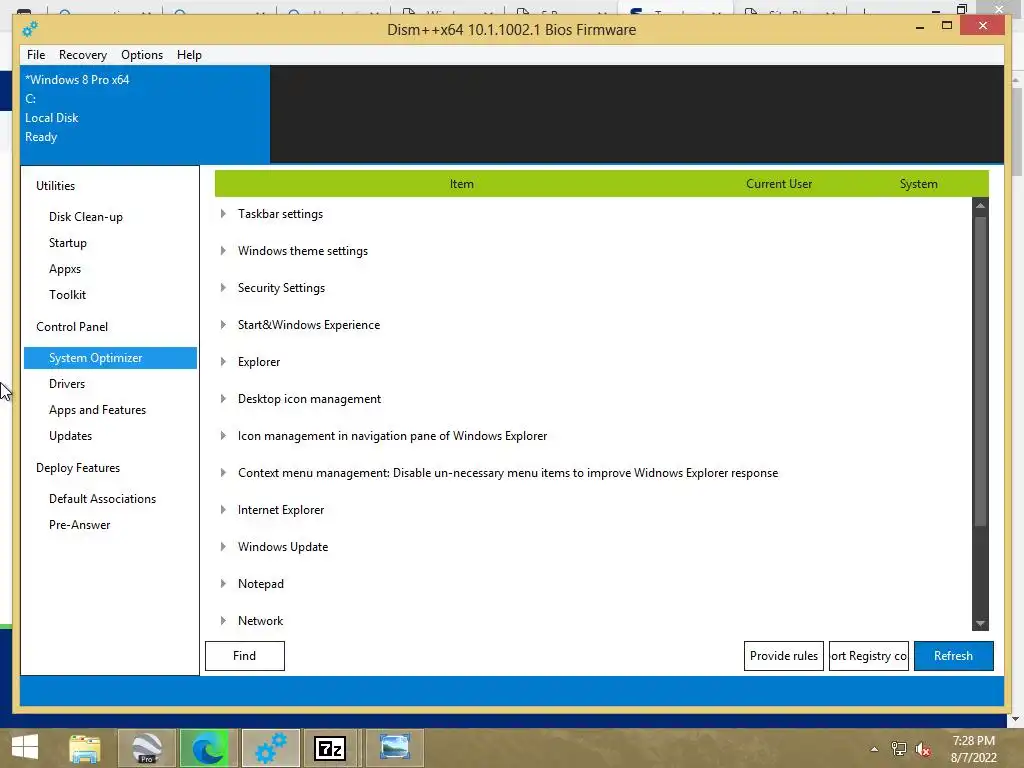
Task: Open the Options menu
Action: click(142, 55)
